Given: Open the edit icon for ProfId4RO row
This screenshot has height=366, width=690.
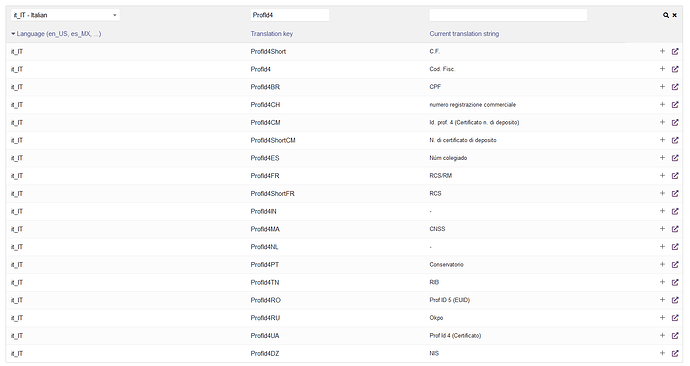Looking at the screenshot, I should [675, 300].
